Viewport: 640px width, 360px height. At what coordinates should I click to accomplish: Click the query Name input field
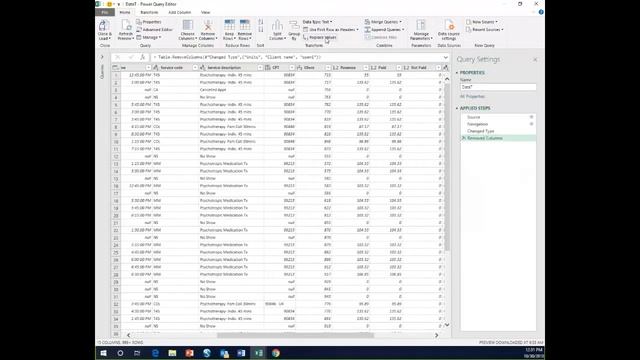coord(498,87)
